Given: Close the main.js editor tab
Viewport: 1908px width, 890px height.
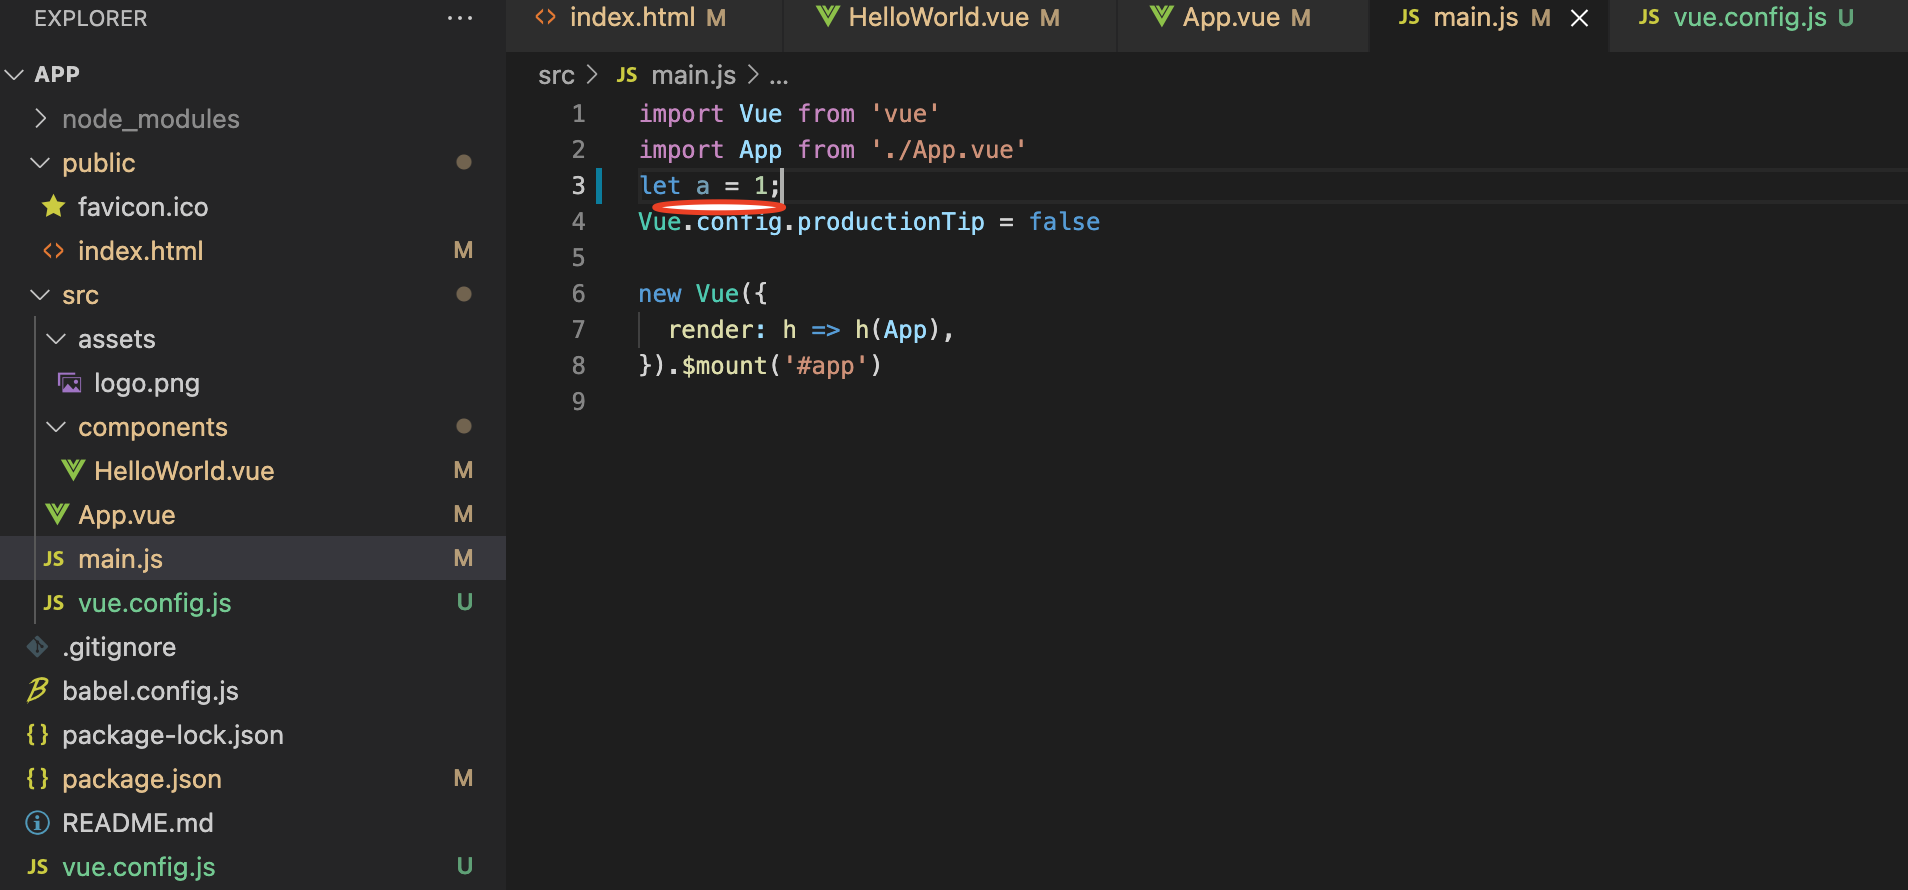Looking at the screenshot, I should pos(1580,18).
